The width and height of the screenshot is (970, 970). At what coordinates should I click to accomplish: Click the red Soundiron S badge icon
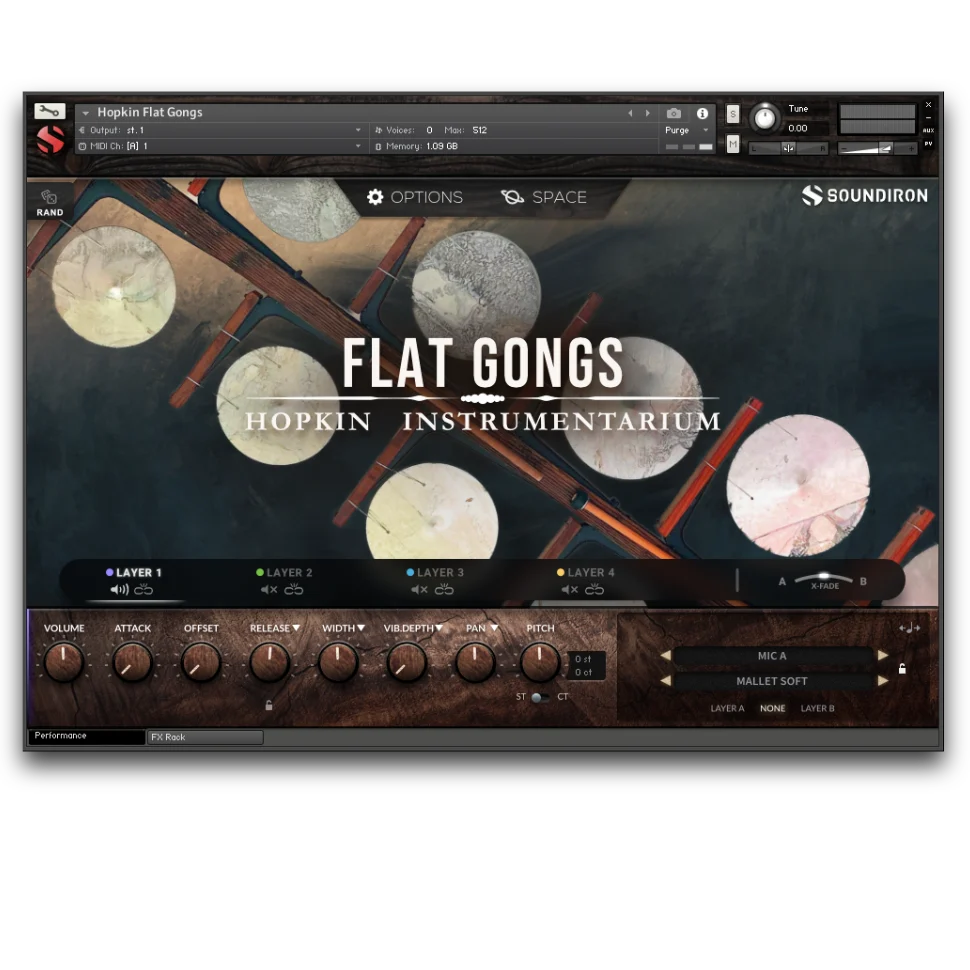50,139
